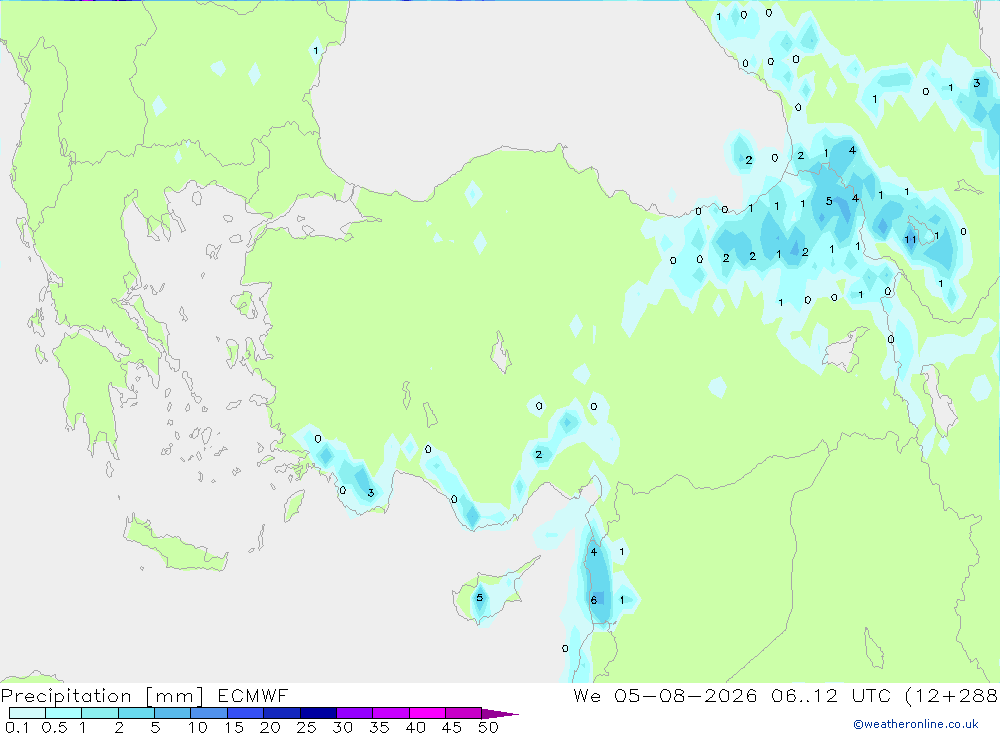This screenshot has height=733, width=1000.
Task: Click the '11' precipitation value near Lake Van
Action: 910,240
